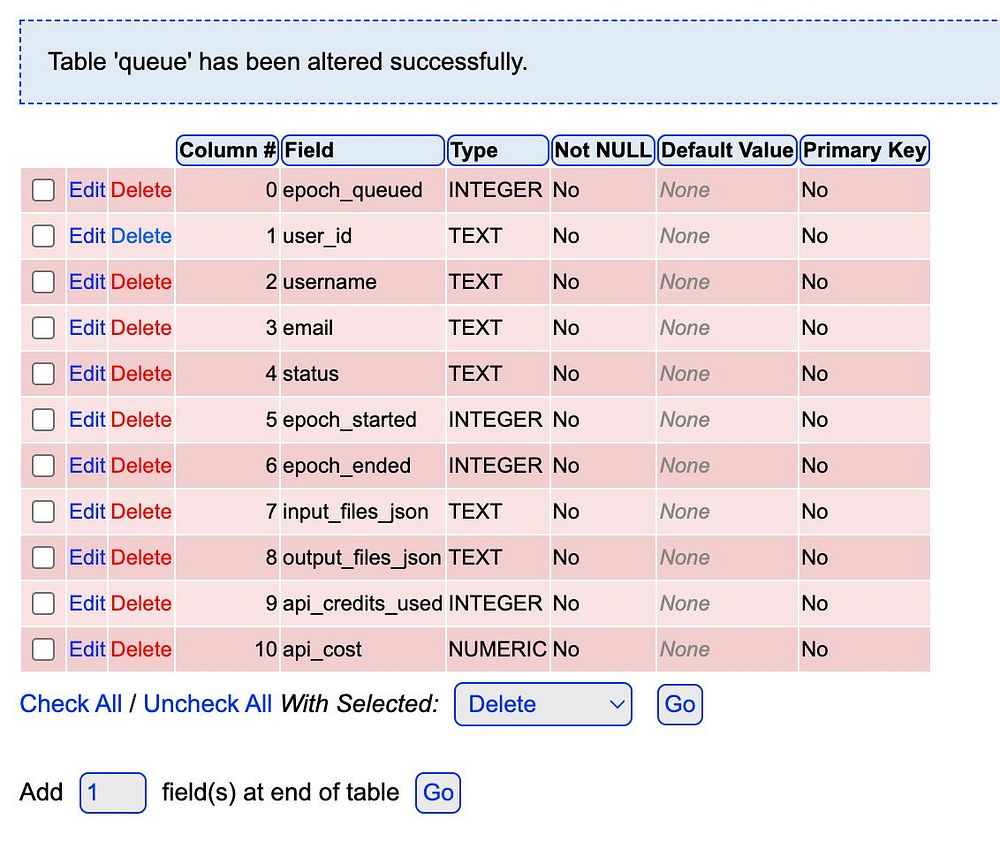Click the Primary Key column header
The image size is (1000, 843).
pyautogui.click(x=864, y=150)
